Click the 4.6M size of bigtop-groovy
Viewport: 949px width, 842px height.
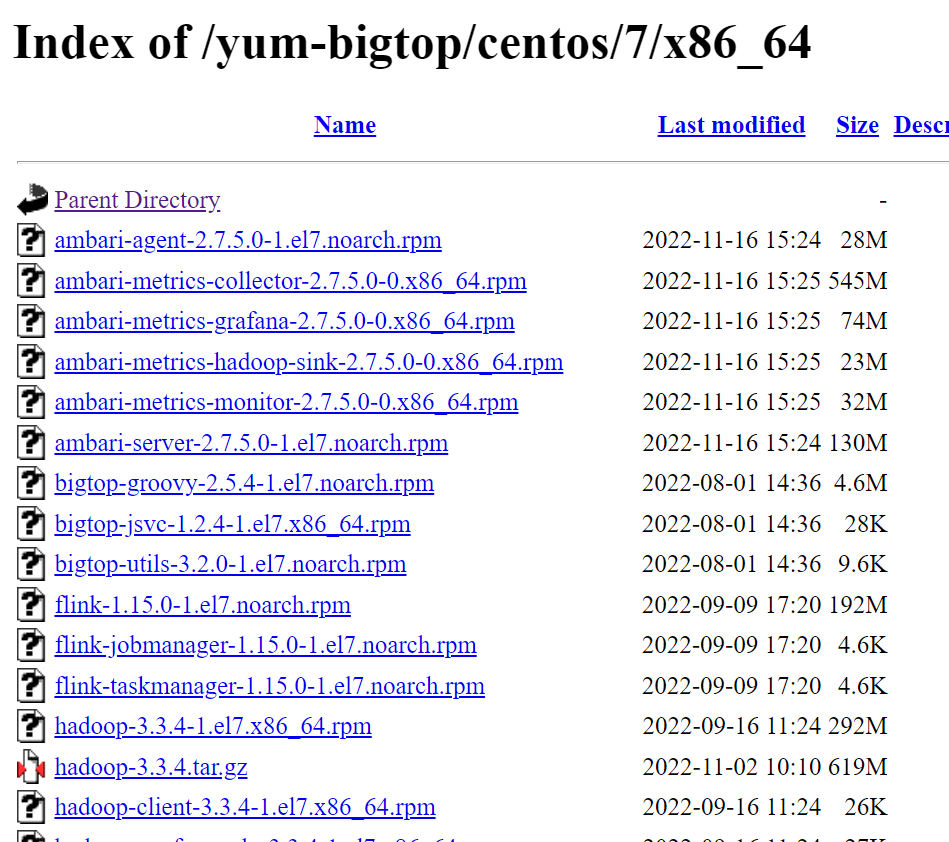tap(861, 483)
